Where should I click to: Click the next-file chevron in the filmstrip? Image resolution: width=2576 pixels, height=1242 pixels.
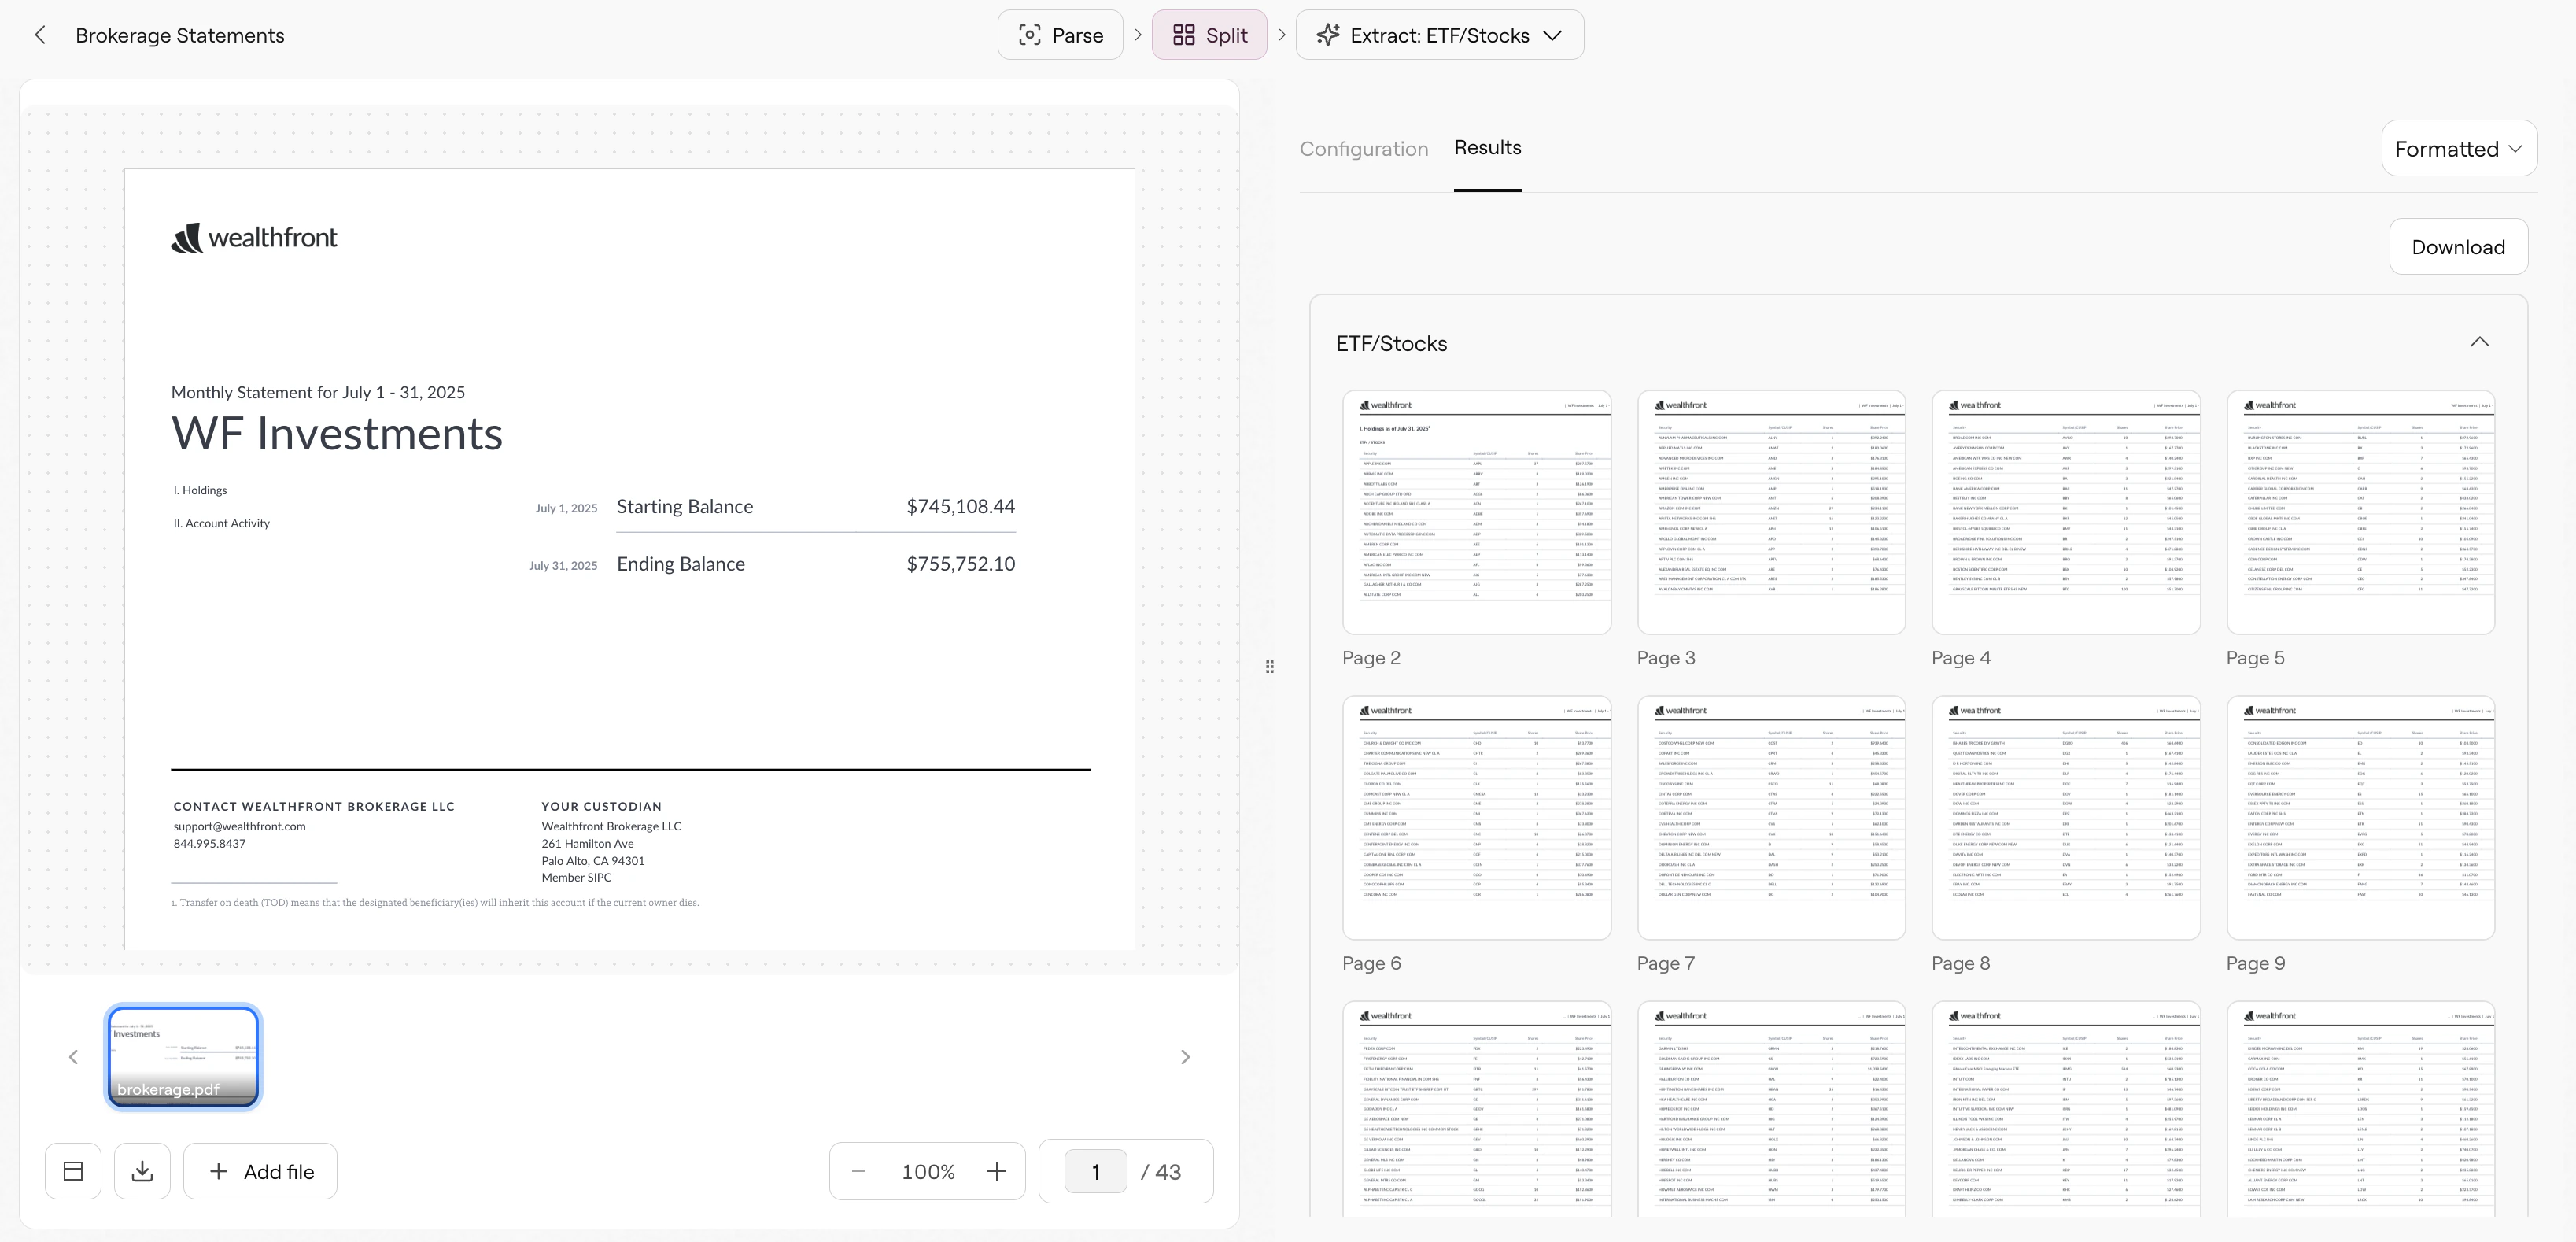(1186, 1056)
